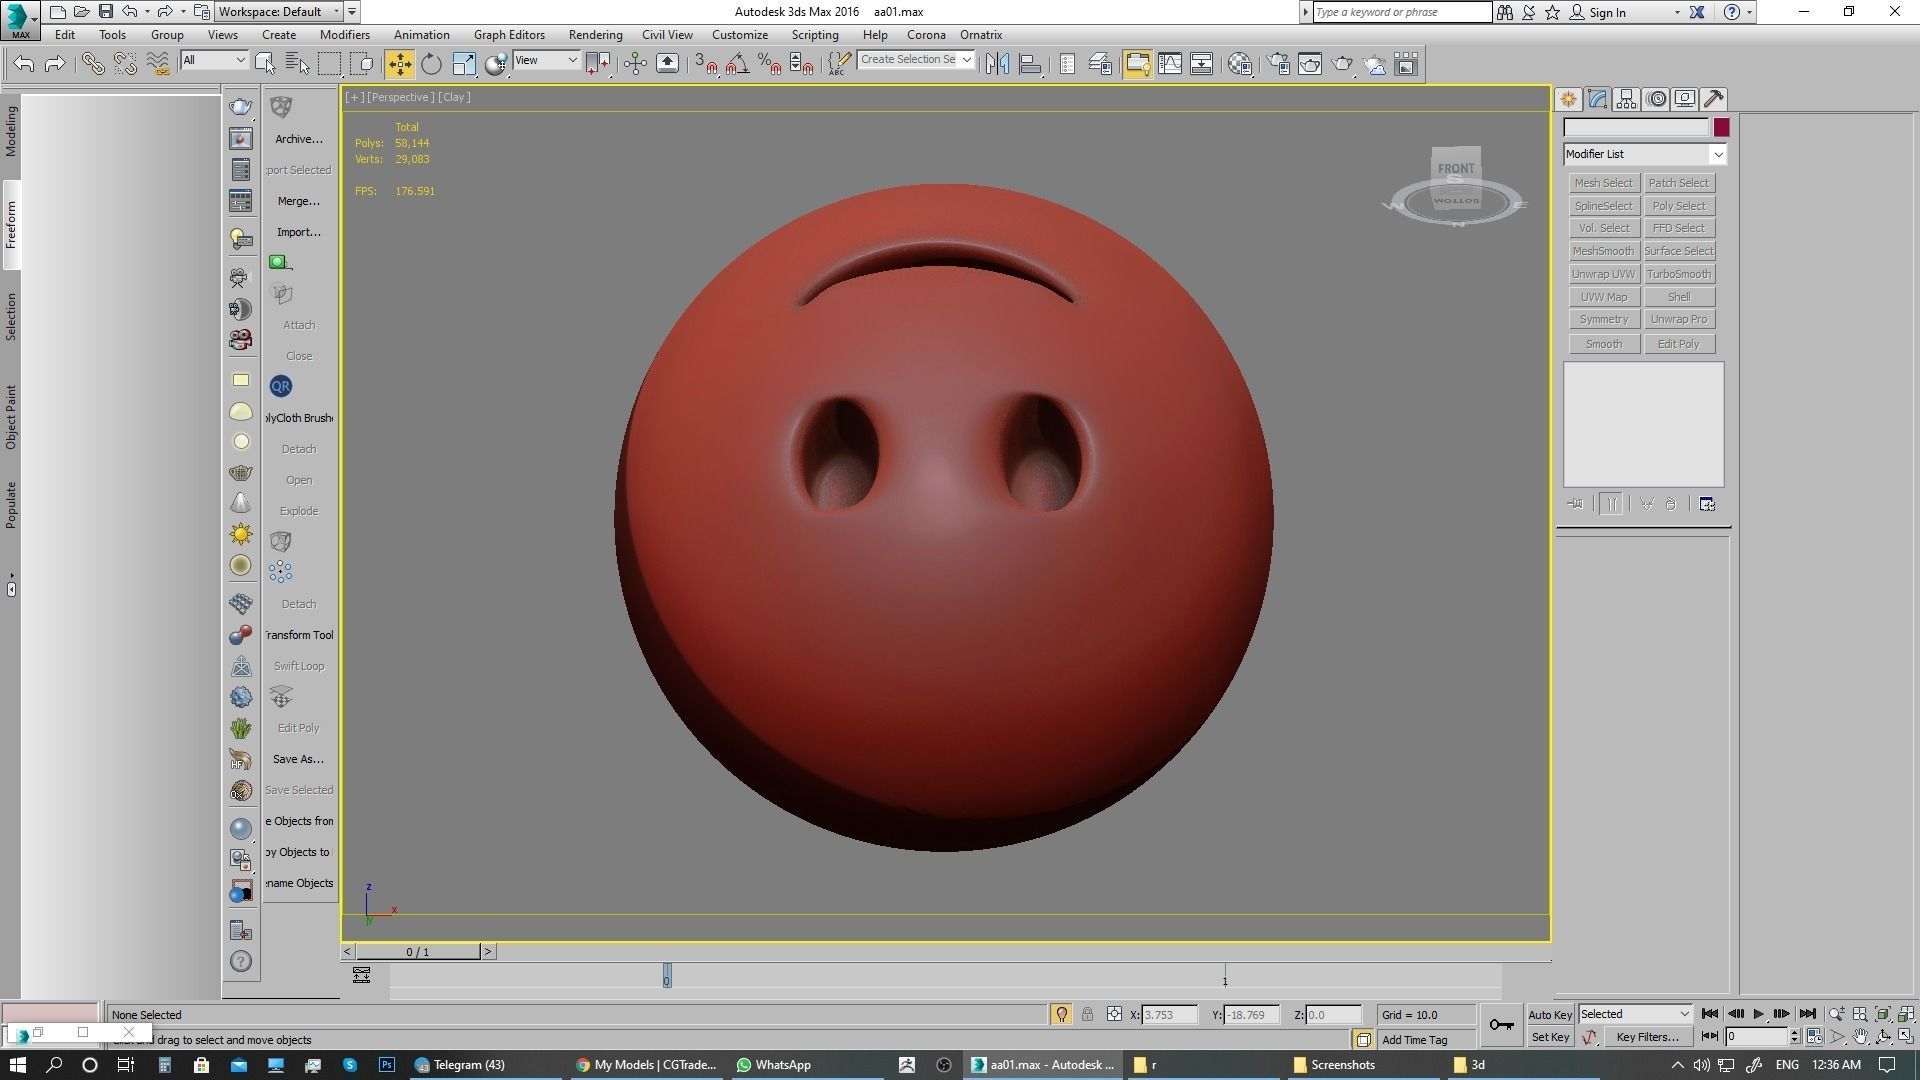The image size is (1920, 1080).
Task: Open the Manage Layers toolbar icon
Action: coord(1100,64)
